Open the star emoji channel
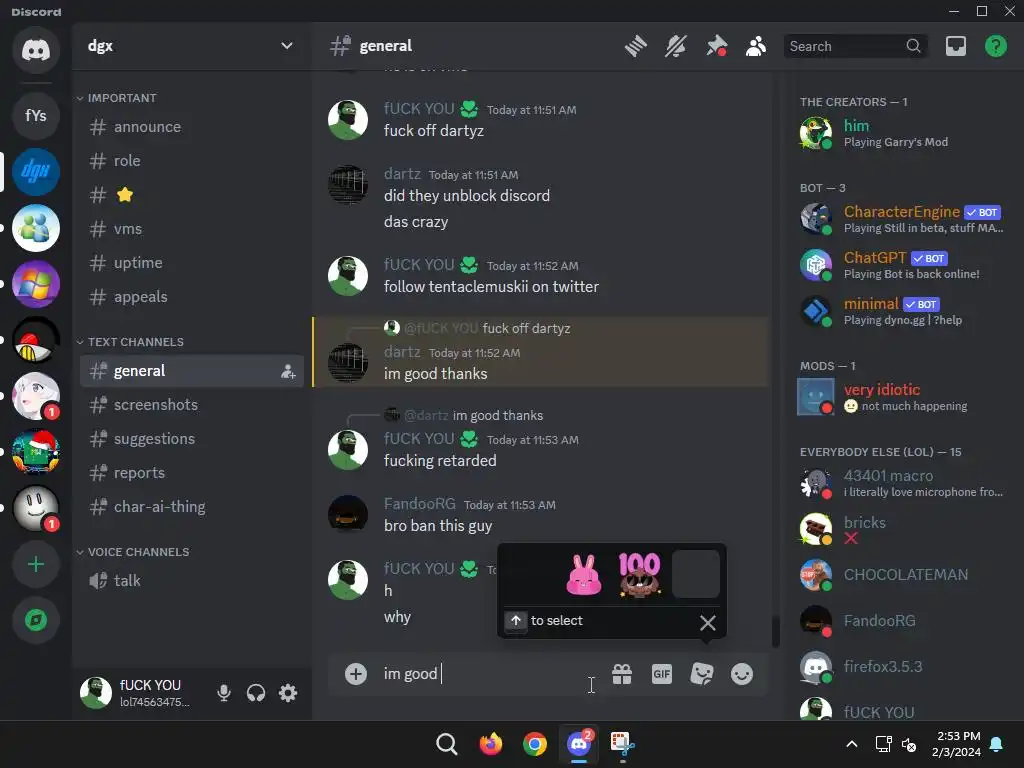 click(191, 195)
